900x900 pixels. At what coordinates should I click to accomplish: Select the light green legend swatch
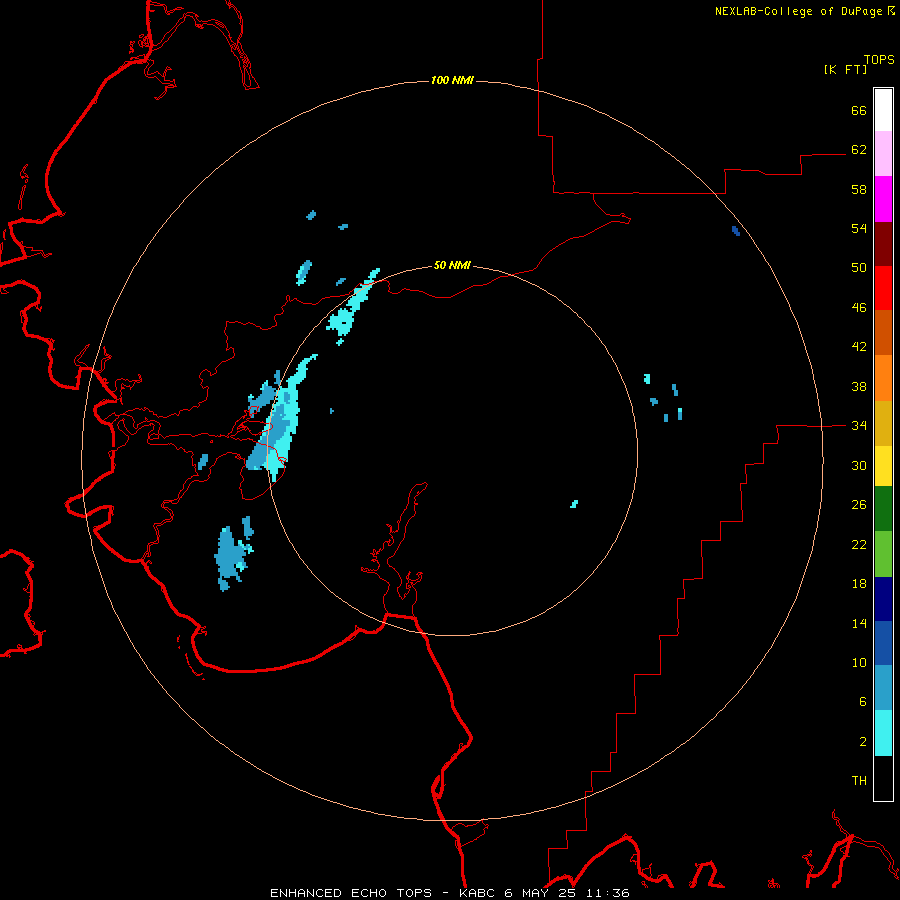pos(883,554)
